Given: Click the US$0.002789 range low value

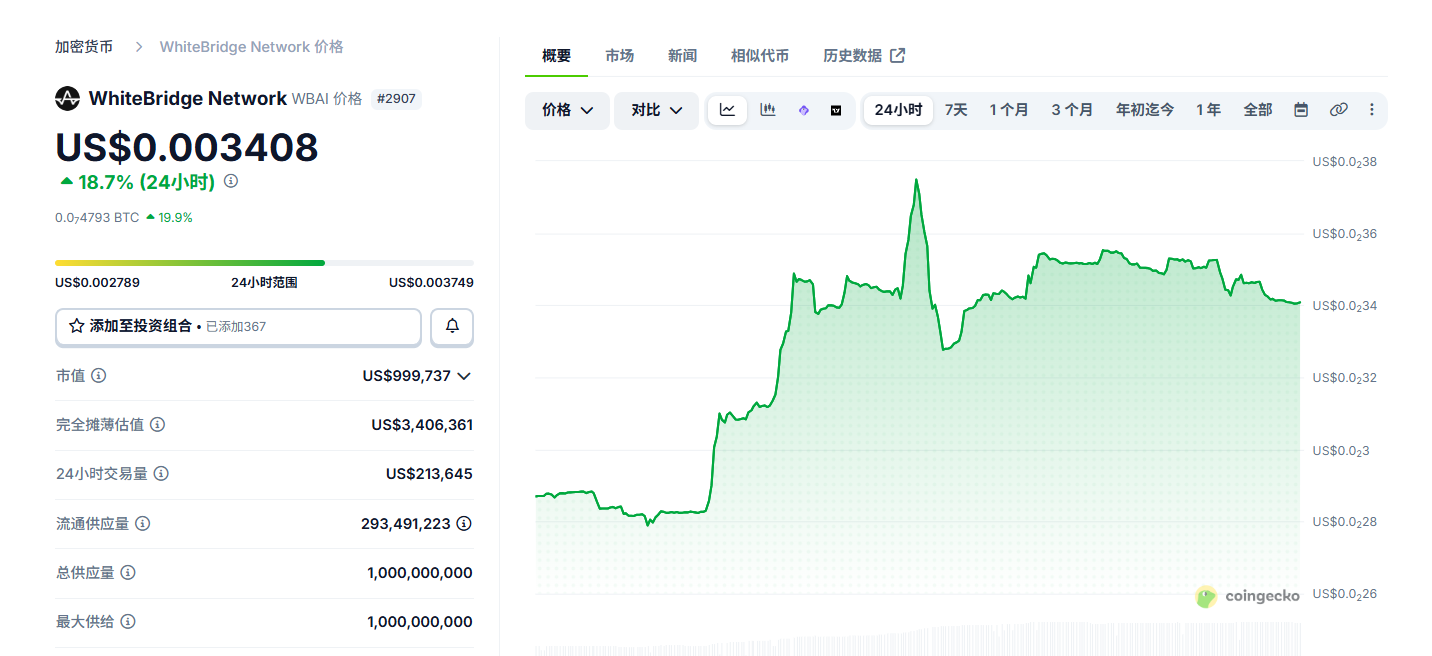Looking at the screenshot, I should [97, 283].
